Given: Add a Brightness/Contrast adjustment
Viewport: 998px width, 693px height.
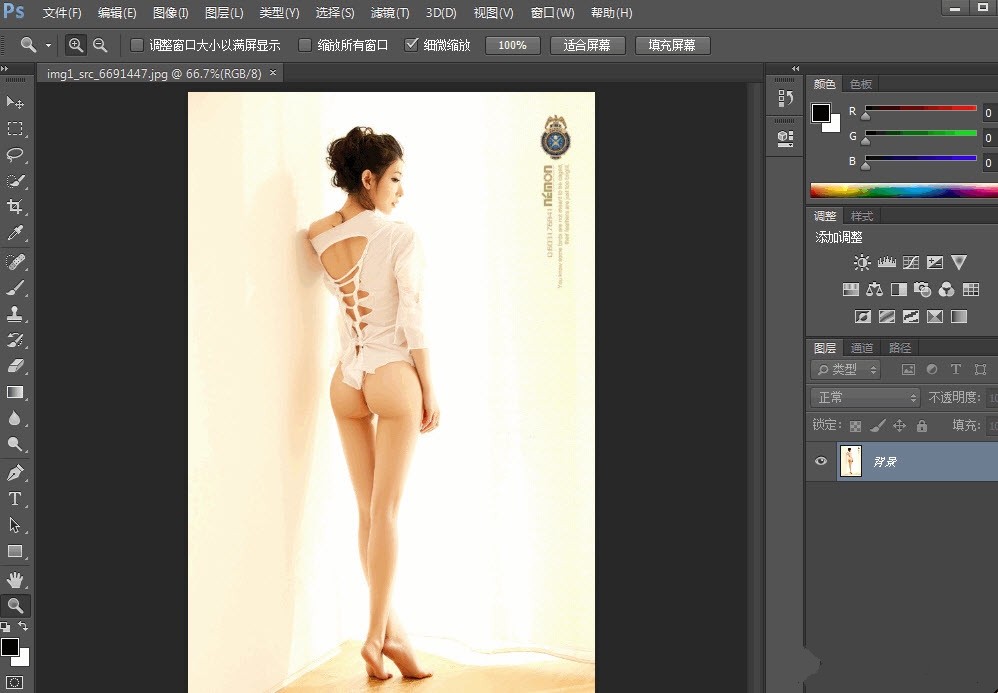Looking at the screenshot, I should pyautogui.click(x=862, y=262).
